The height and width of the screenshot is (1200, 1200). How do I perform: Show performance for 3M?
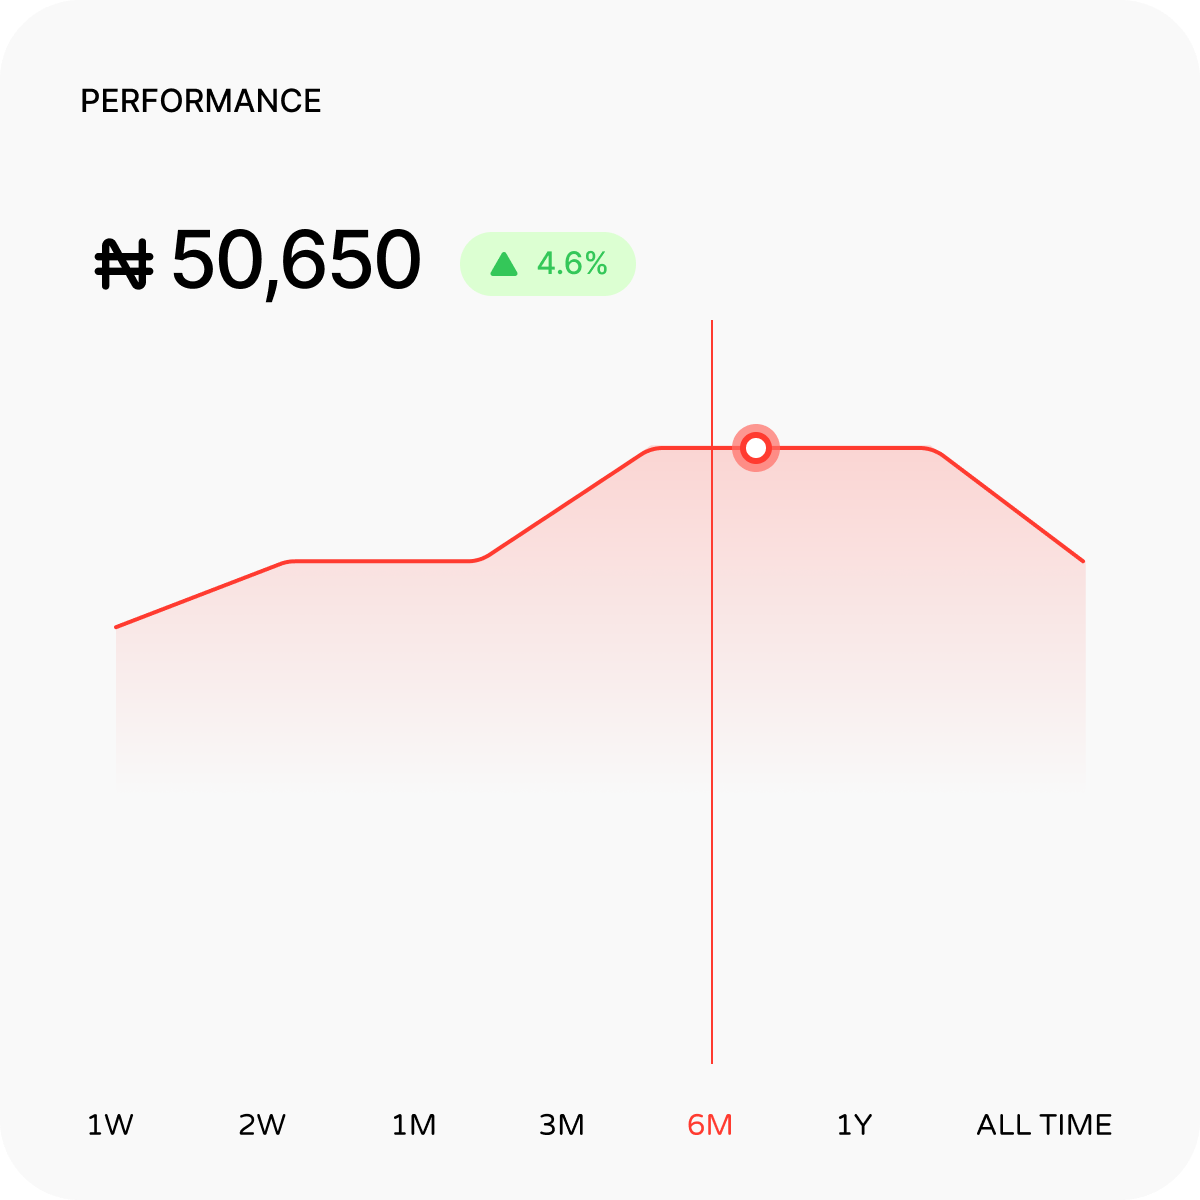point(562,1125)
